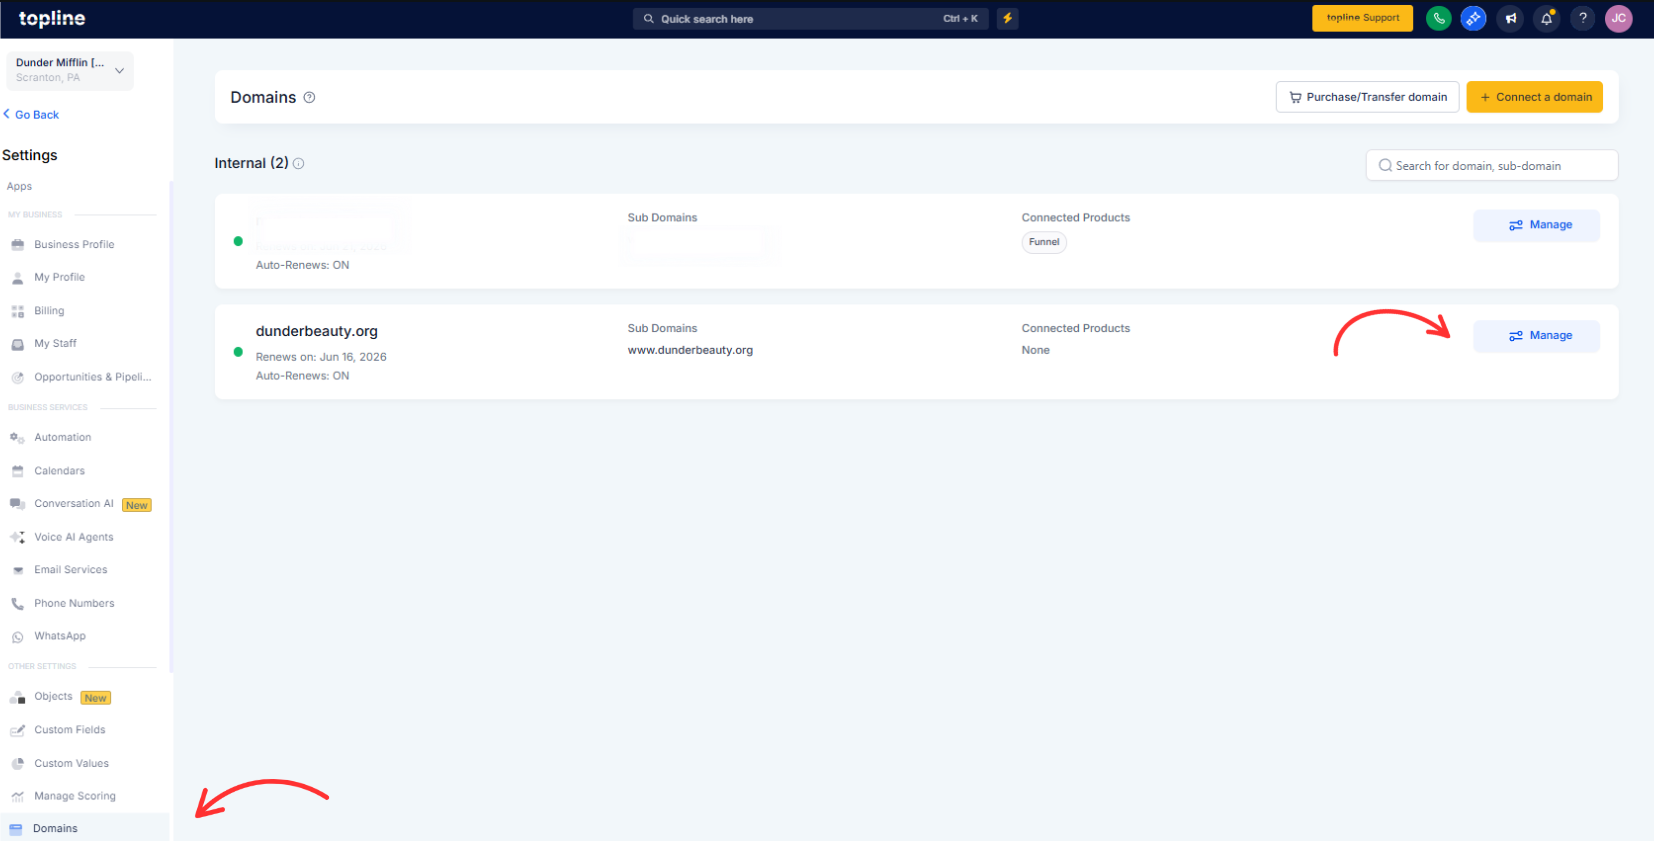Viewport: 1654px width, 841px height.
Task: Click the Business Profile briefcase icon
Action: (18, 245)
